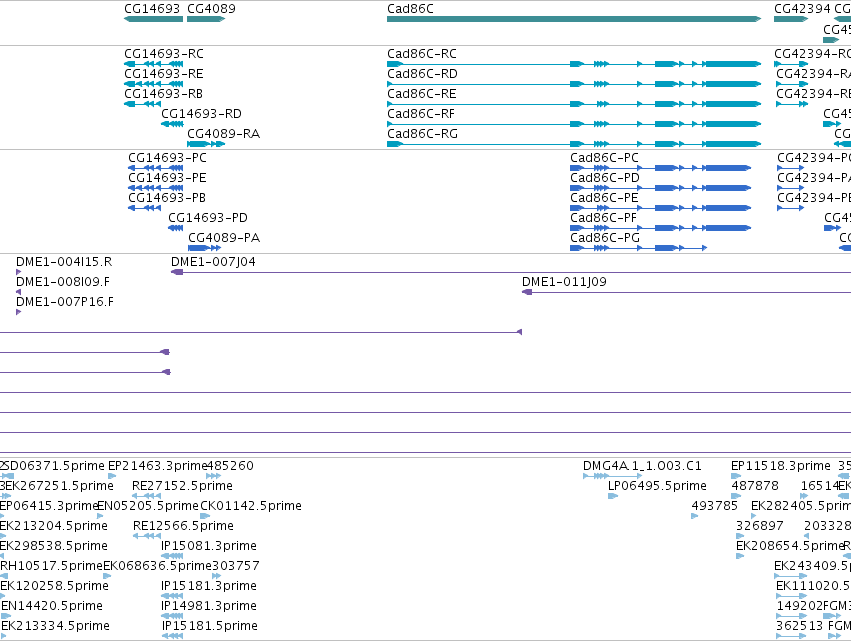Click the Cad86C gene name label
This screenshot has height=641, width=851.
coord(410,9)
